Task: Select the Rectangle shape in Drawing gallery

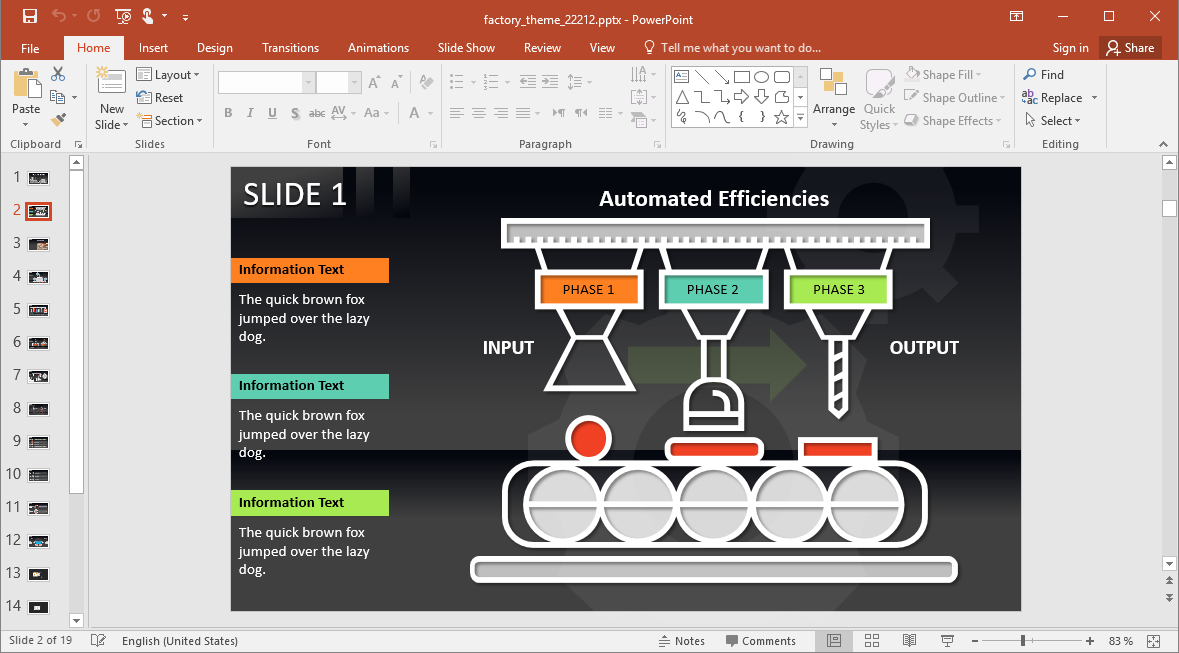Action: pyautogui.click(x=742, y=75)
